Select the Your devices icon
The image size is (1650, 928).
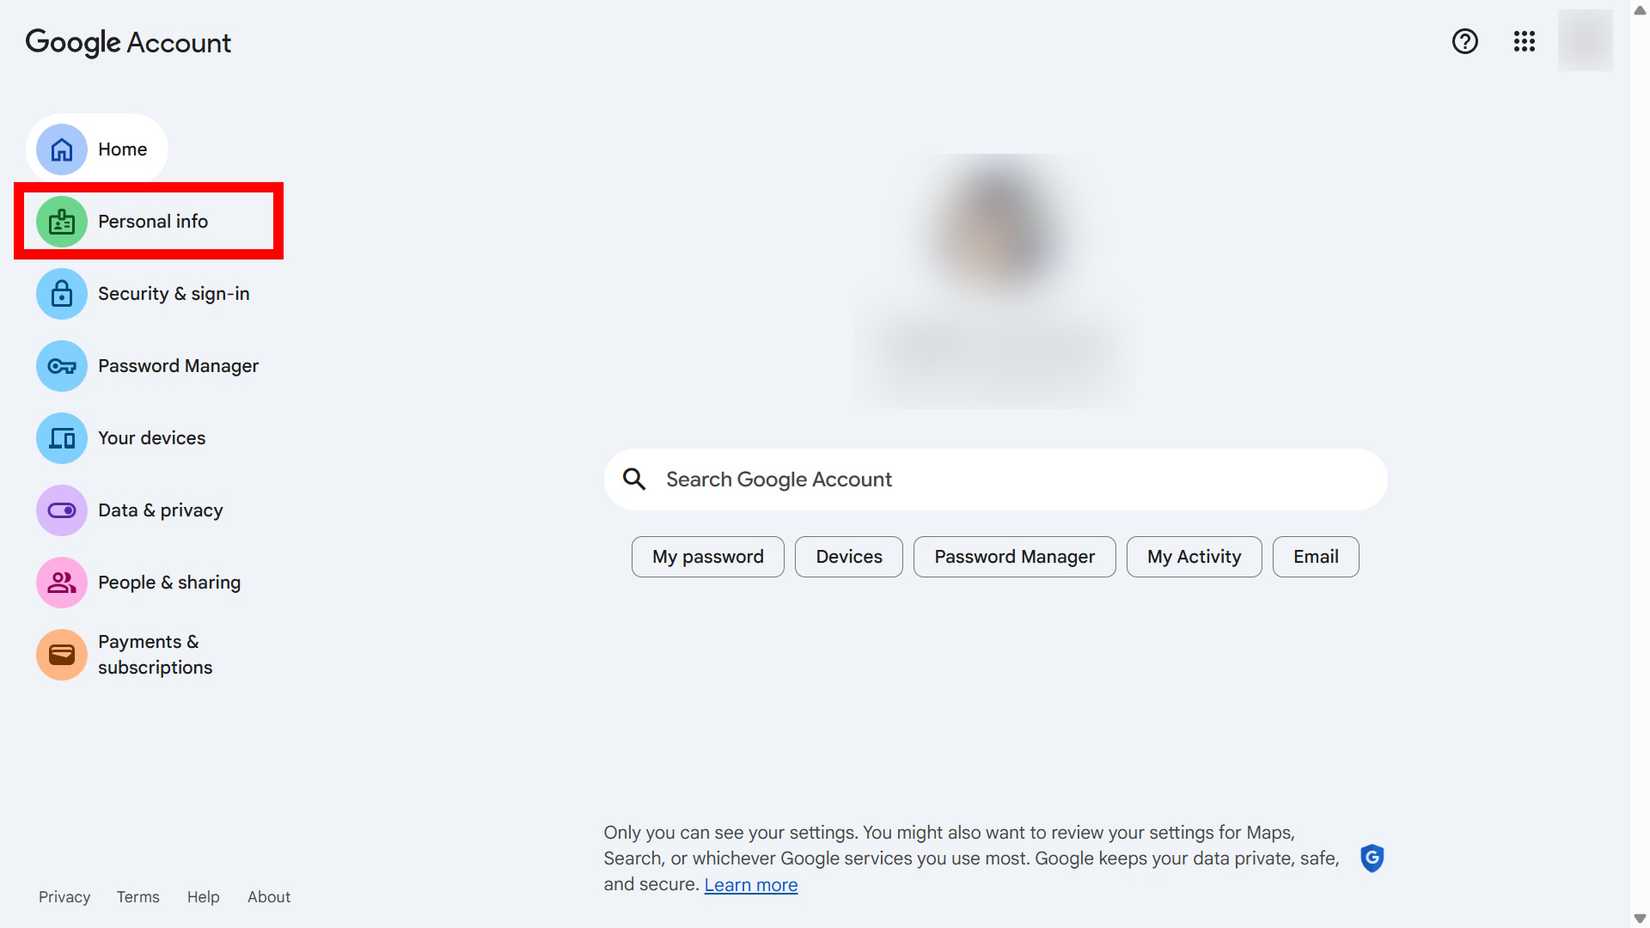(x=61, y=438)
